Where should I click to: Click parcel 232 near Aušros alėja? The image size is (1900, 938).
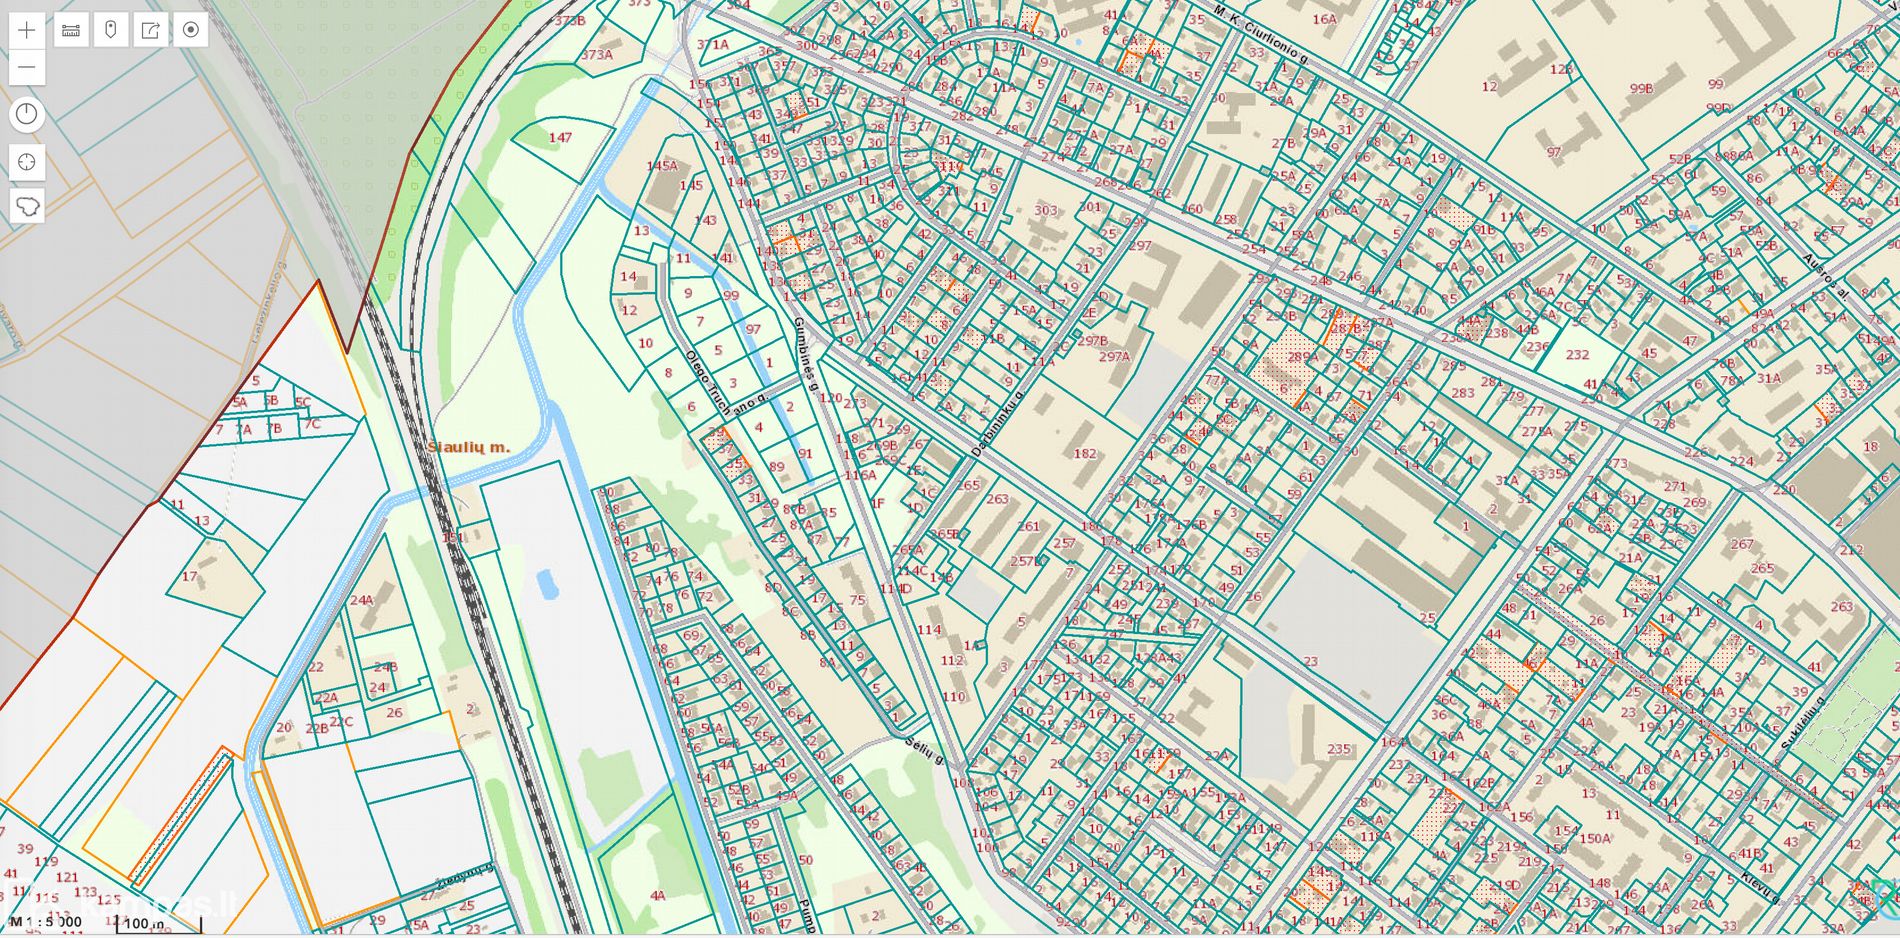[x=1577, y=355]
